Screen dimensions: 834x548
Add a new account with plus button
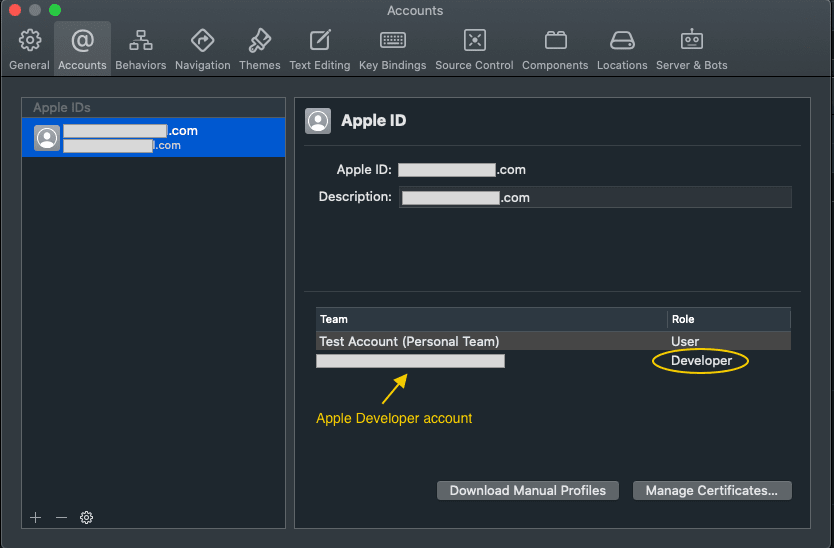[36, 517]
